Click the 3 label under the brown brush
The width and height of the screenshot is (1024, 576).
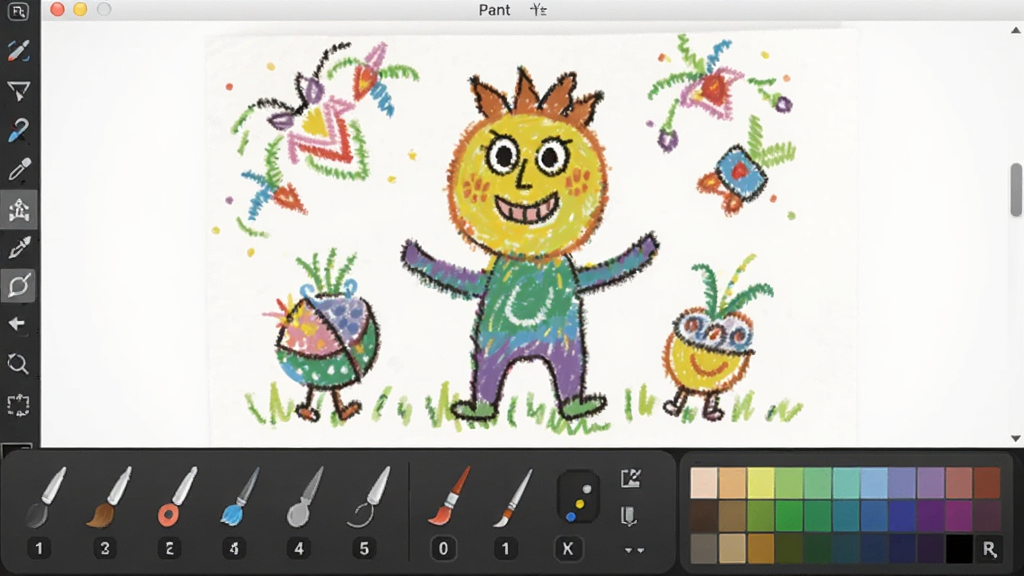point(104,549)
